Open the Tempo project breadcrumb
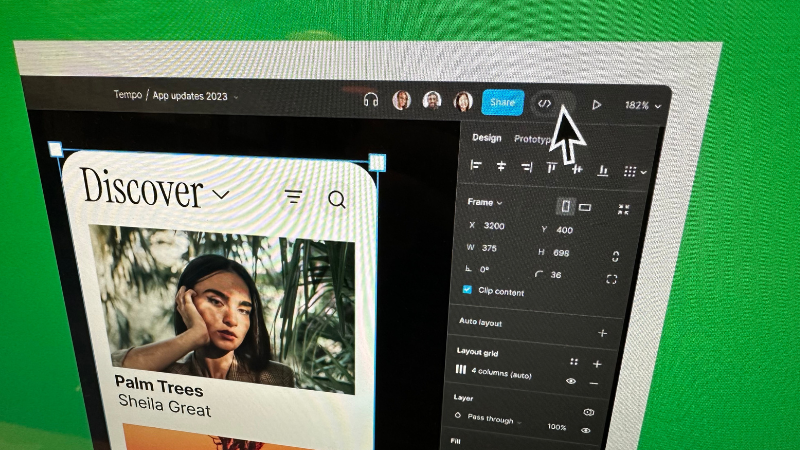The height and width of the screenshot is (450, 800). tap(128, 94)
